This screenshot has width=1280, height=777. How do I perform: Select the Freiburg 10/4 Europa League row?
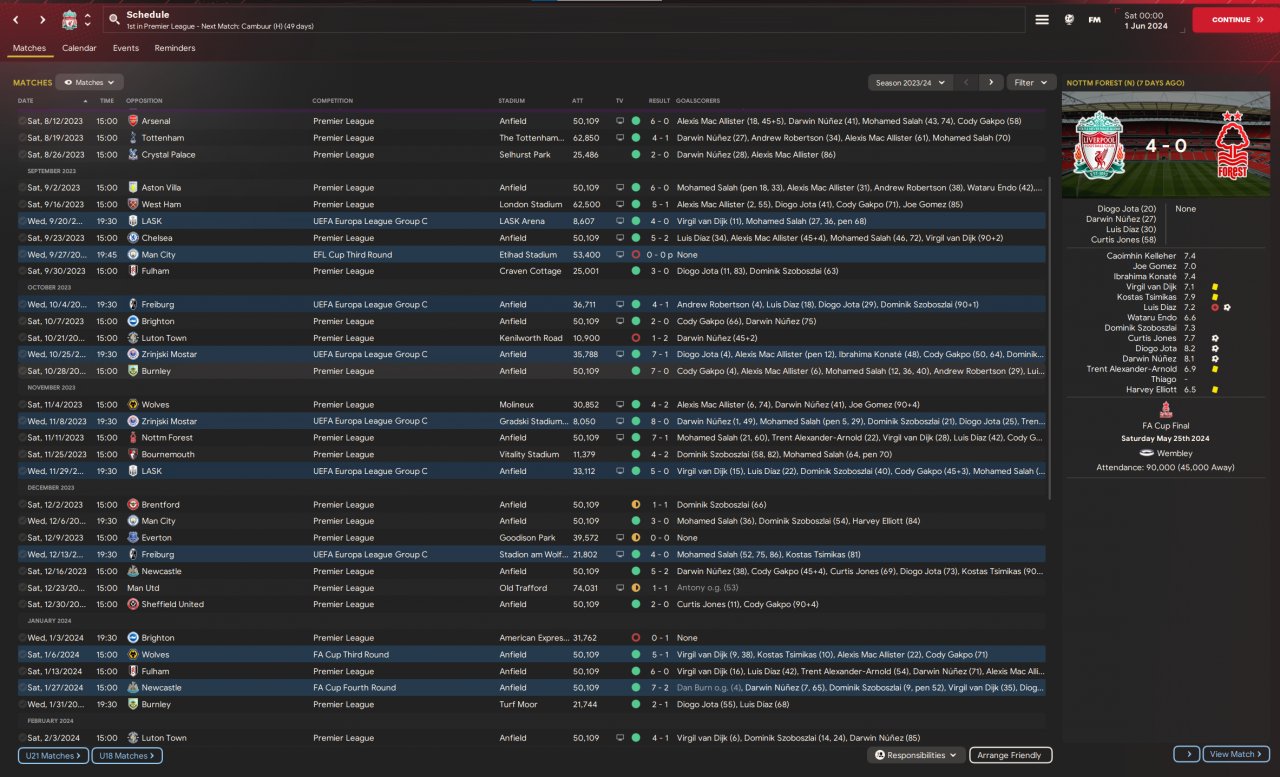tap(531, 305)
